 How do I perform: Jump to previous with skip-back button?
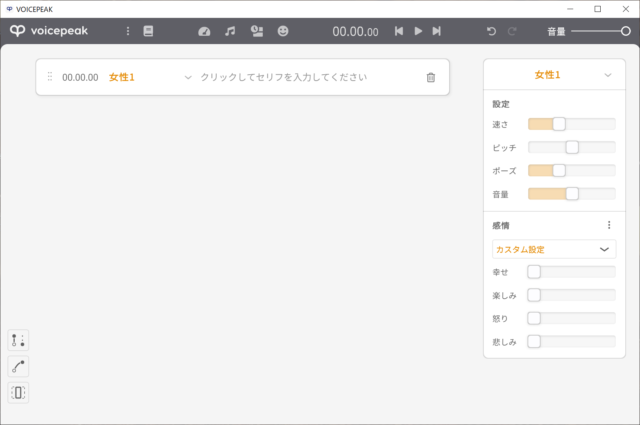pyautogui.click(x=399, y=31)
